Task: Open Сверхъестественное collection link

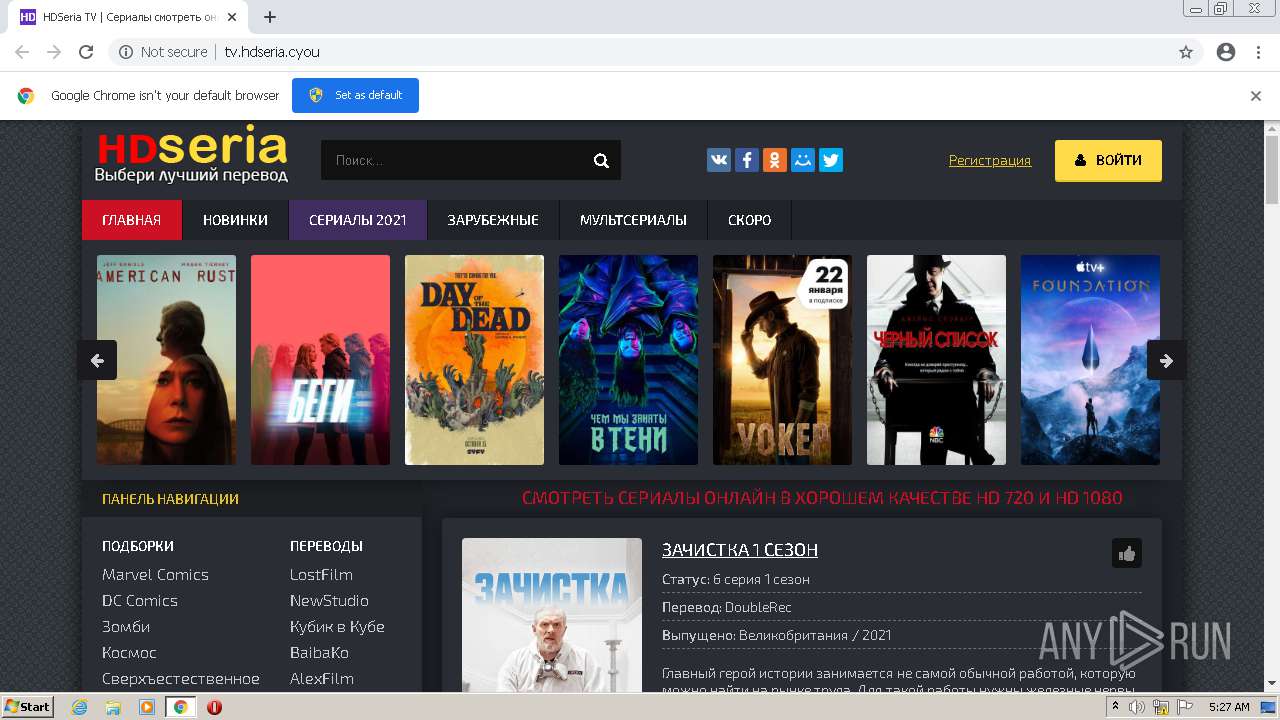Action: 181,679
